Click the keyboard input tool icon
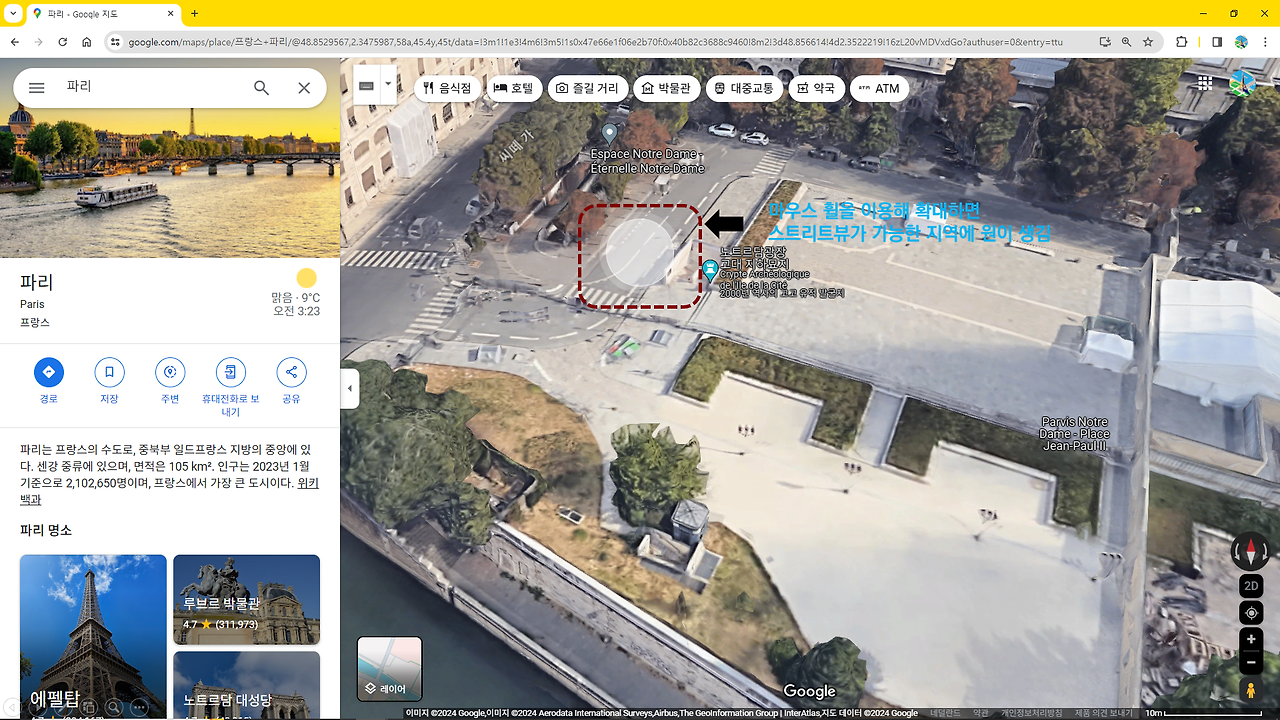This screenshot has width=1280, height=720. (x=367, y=86)
